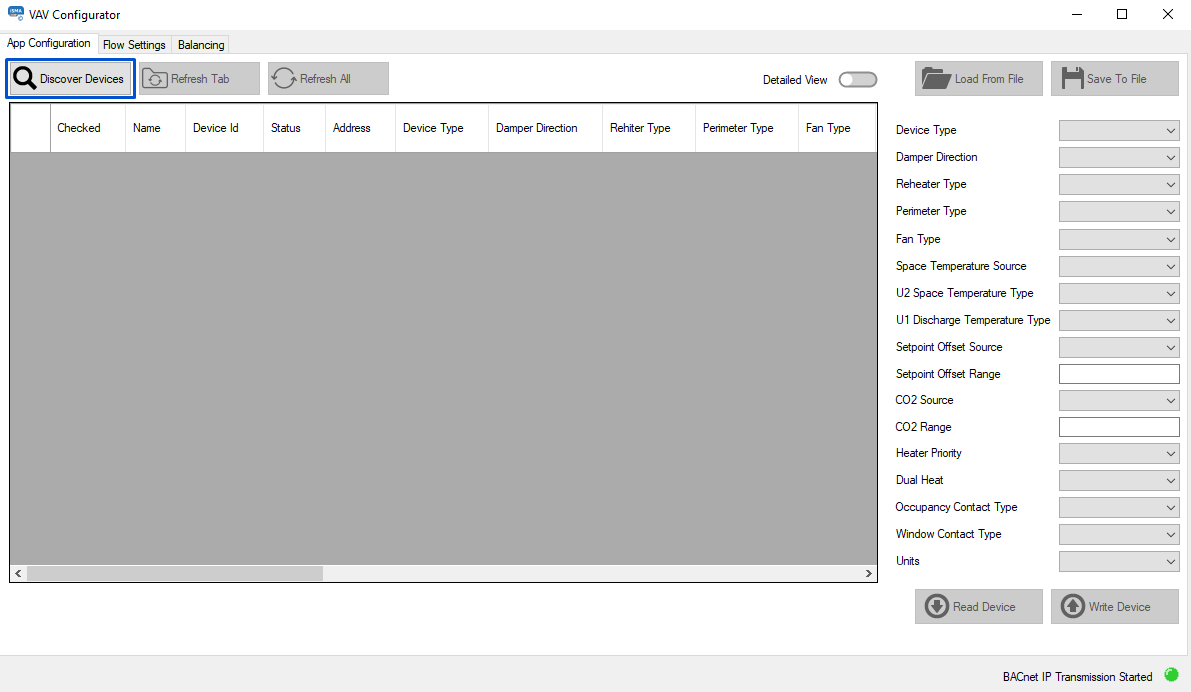Click the Refresh All spinning arrows icon

click(x=284, y=77)
